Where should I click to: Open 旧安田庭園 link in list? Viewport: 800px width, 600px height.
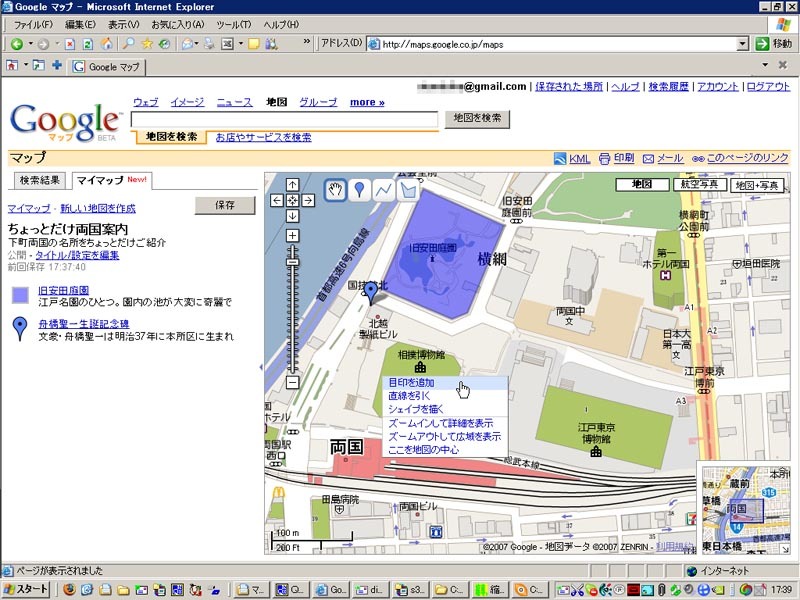(x=63, y=290)
